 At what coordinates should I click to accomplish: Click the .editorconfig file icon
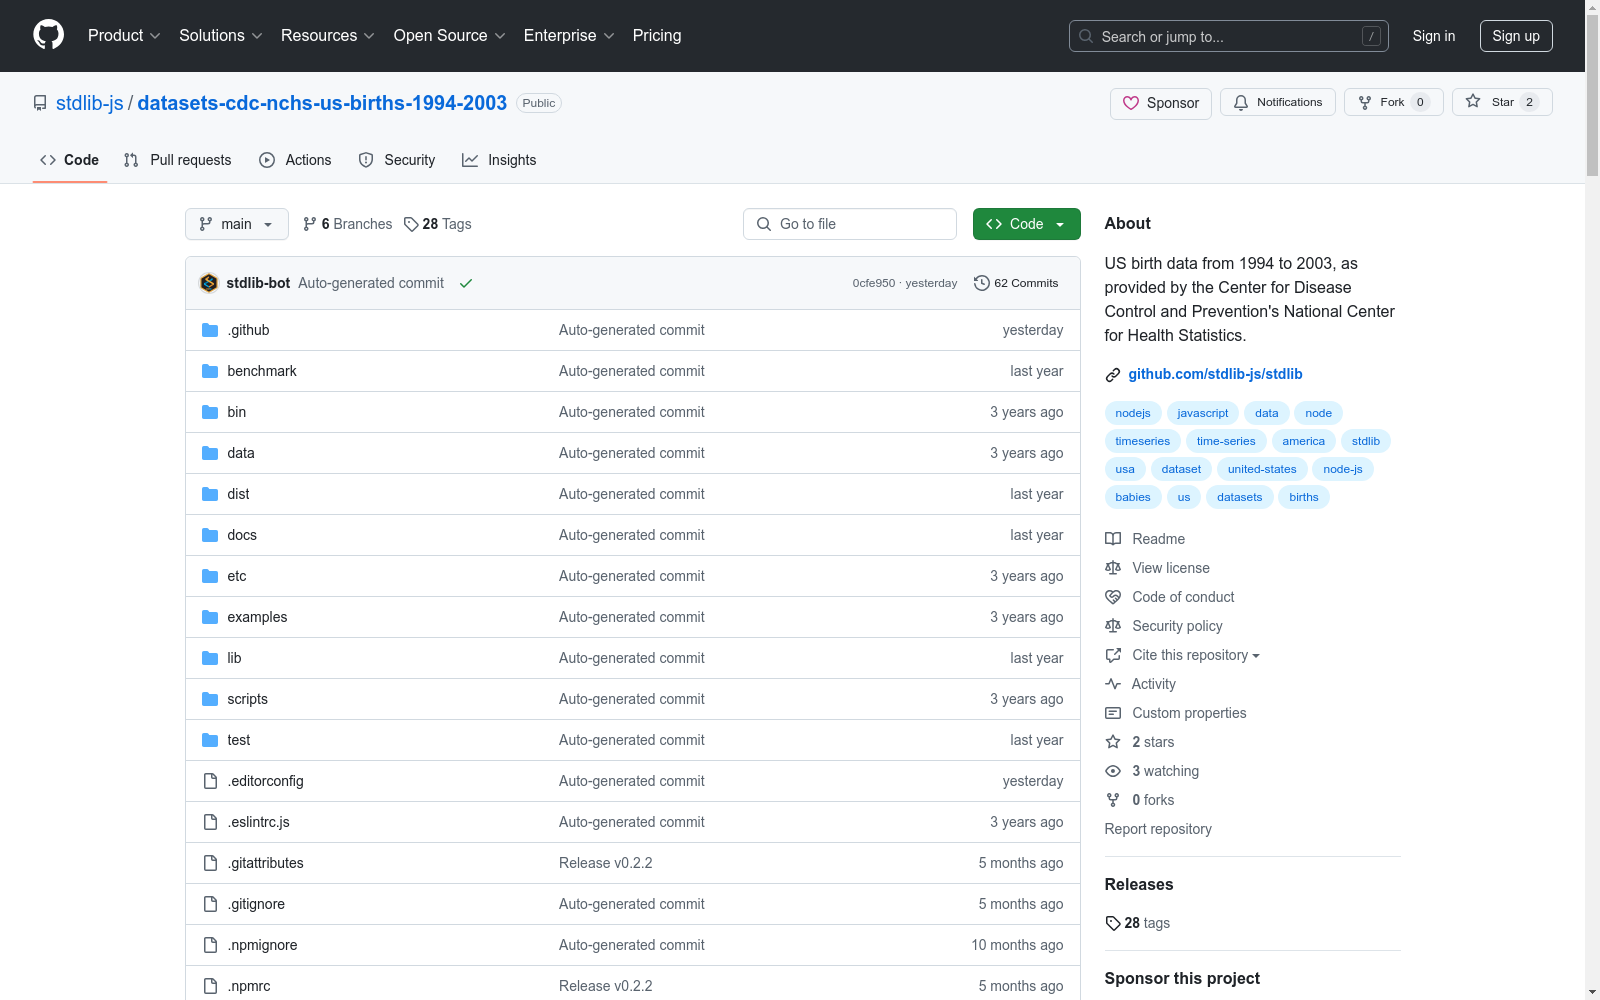(x=210, y=781)
